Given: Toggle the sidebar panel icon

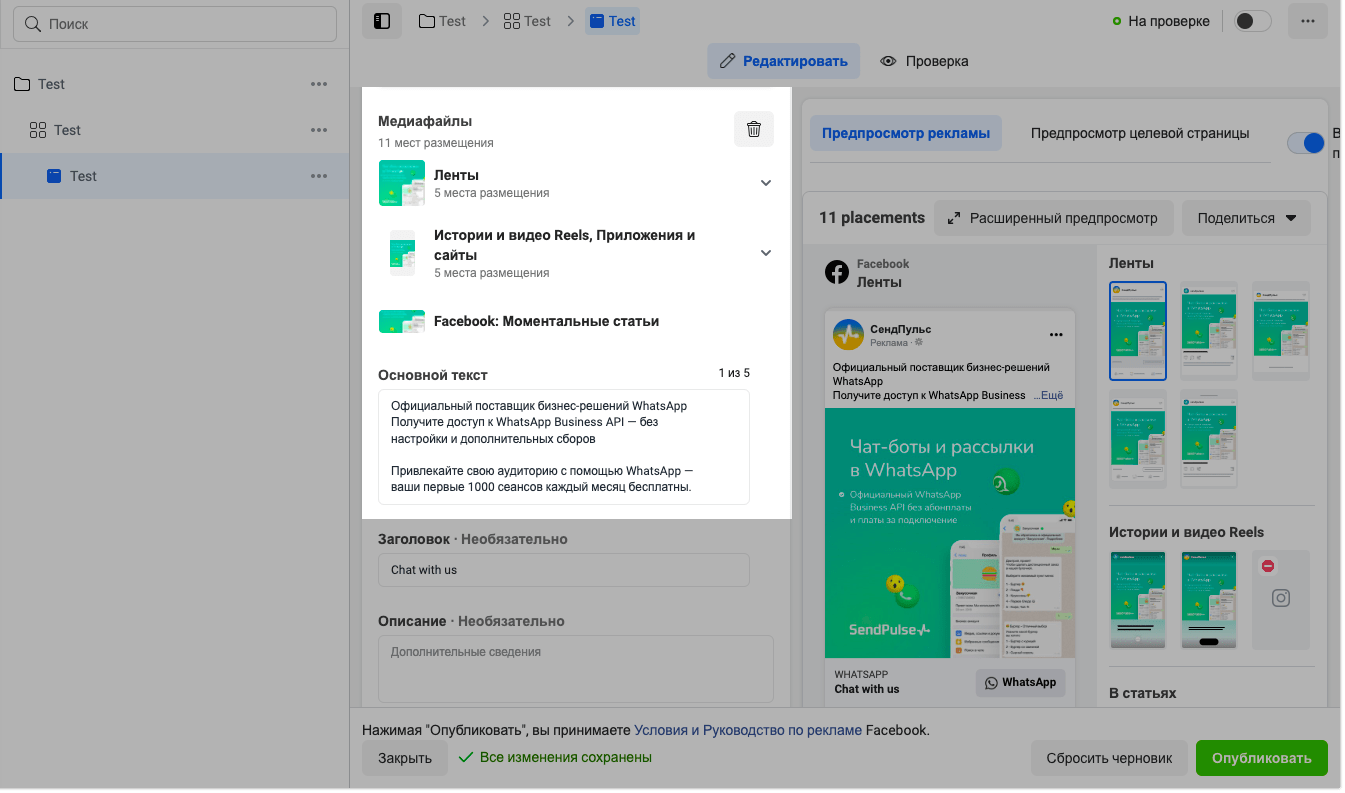Looking at the screenshot, I should click(381, 21).
